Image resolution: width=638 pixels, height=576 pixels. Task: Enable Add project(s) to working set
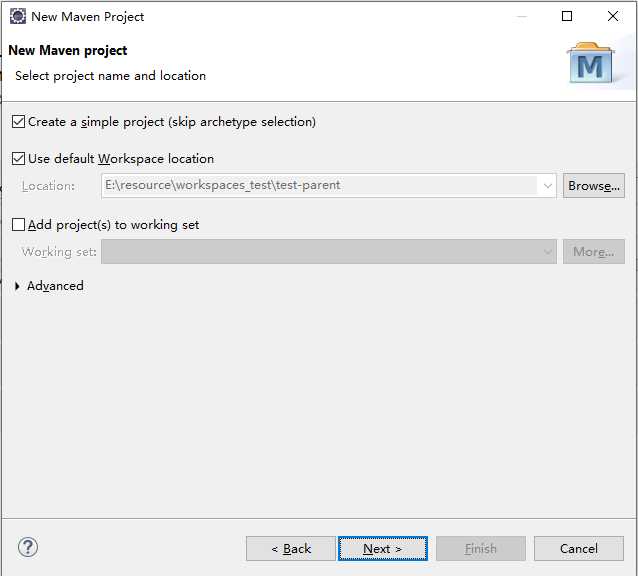18,225
